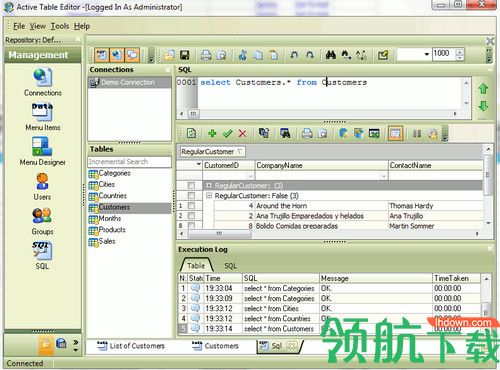Click the SQL editor horizontal scrollbar
The height and width of the screenshot is (370, 500).
pyautogui.click(x=318, y=114)
